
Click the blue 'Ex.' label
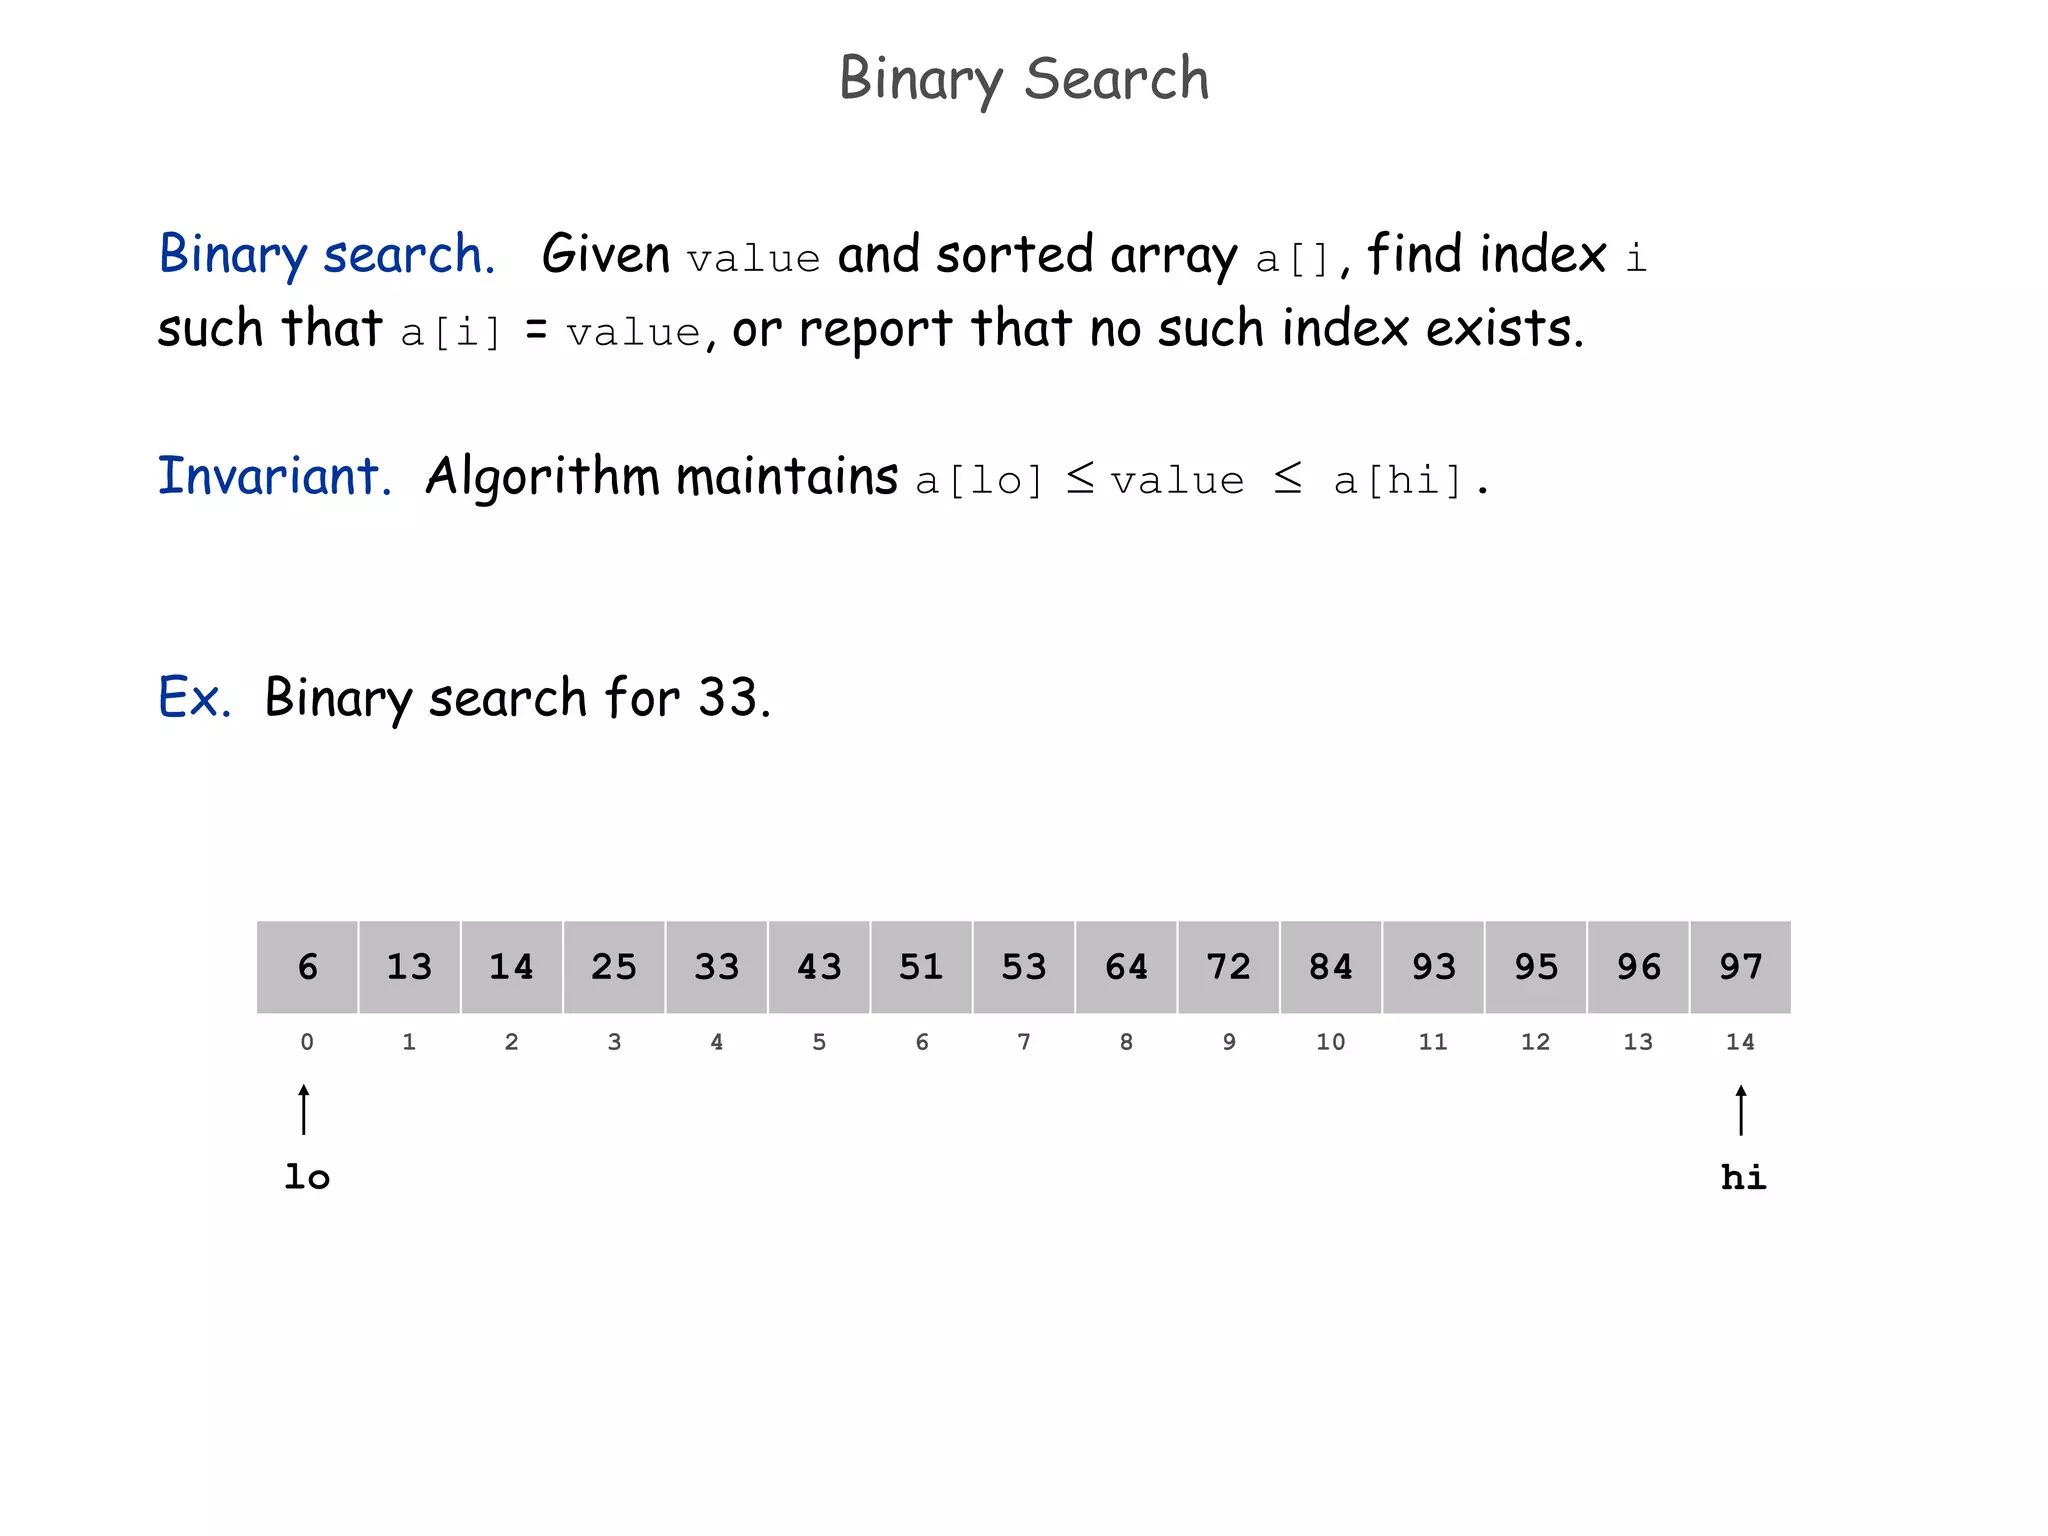click(x=195, y=696)
